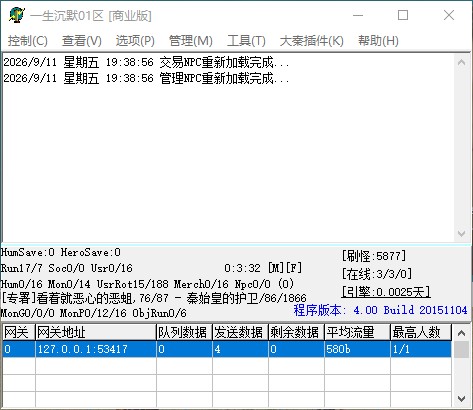The height and width of the screenshot is (410, 473).
Task: Click log panel scroll up arrow
Action: pyautogui.click(x=462, y=62)
